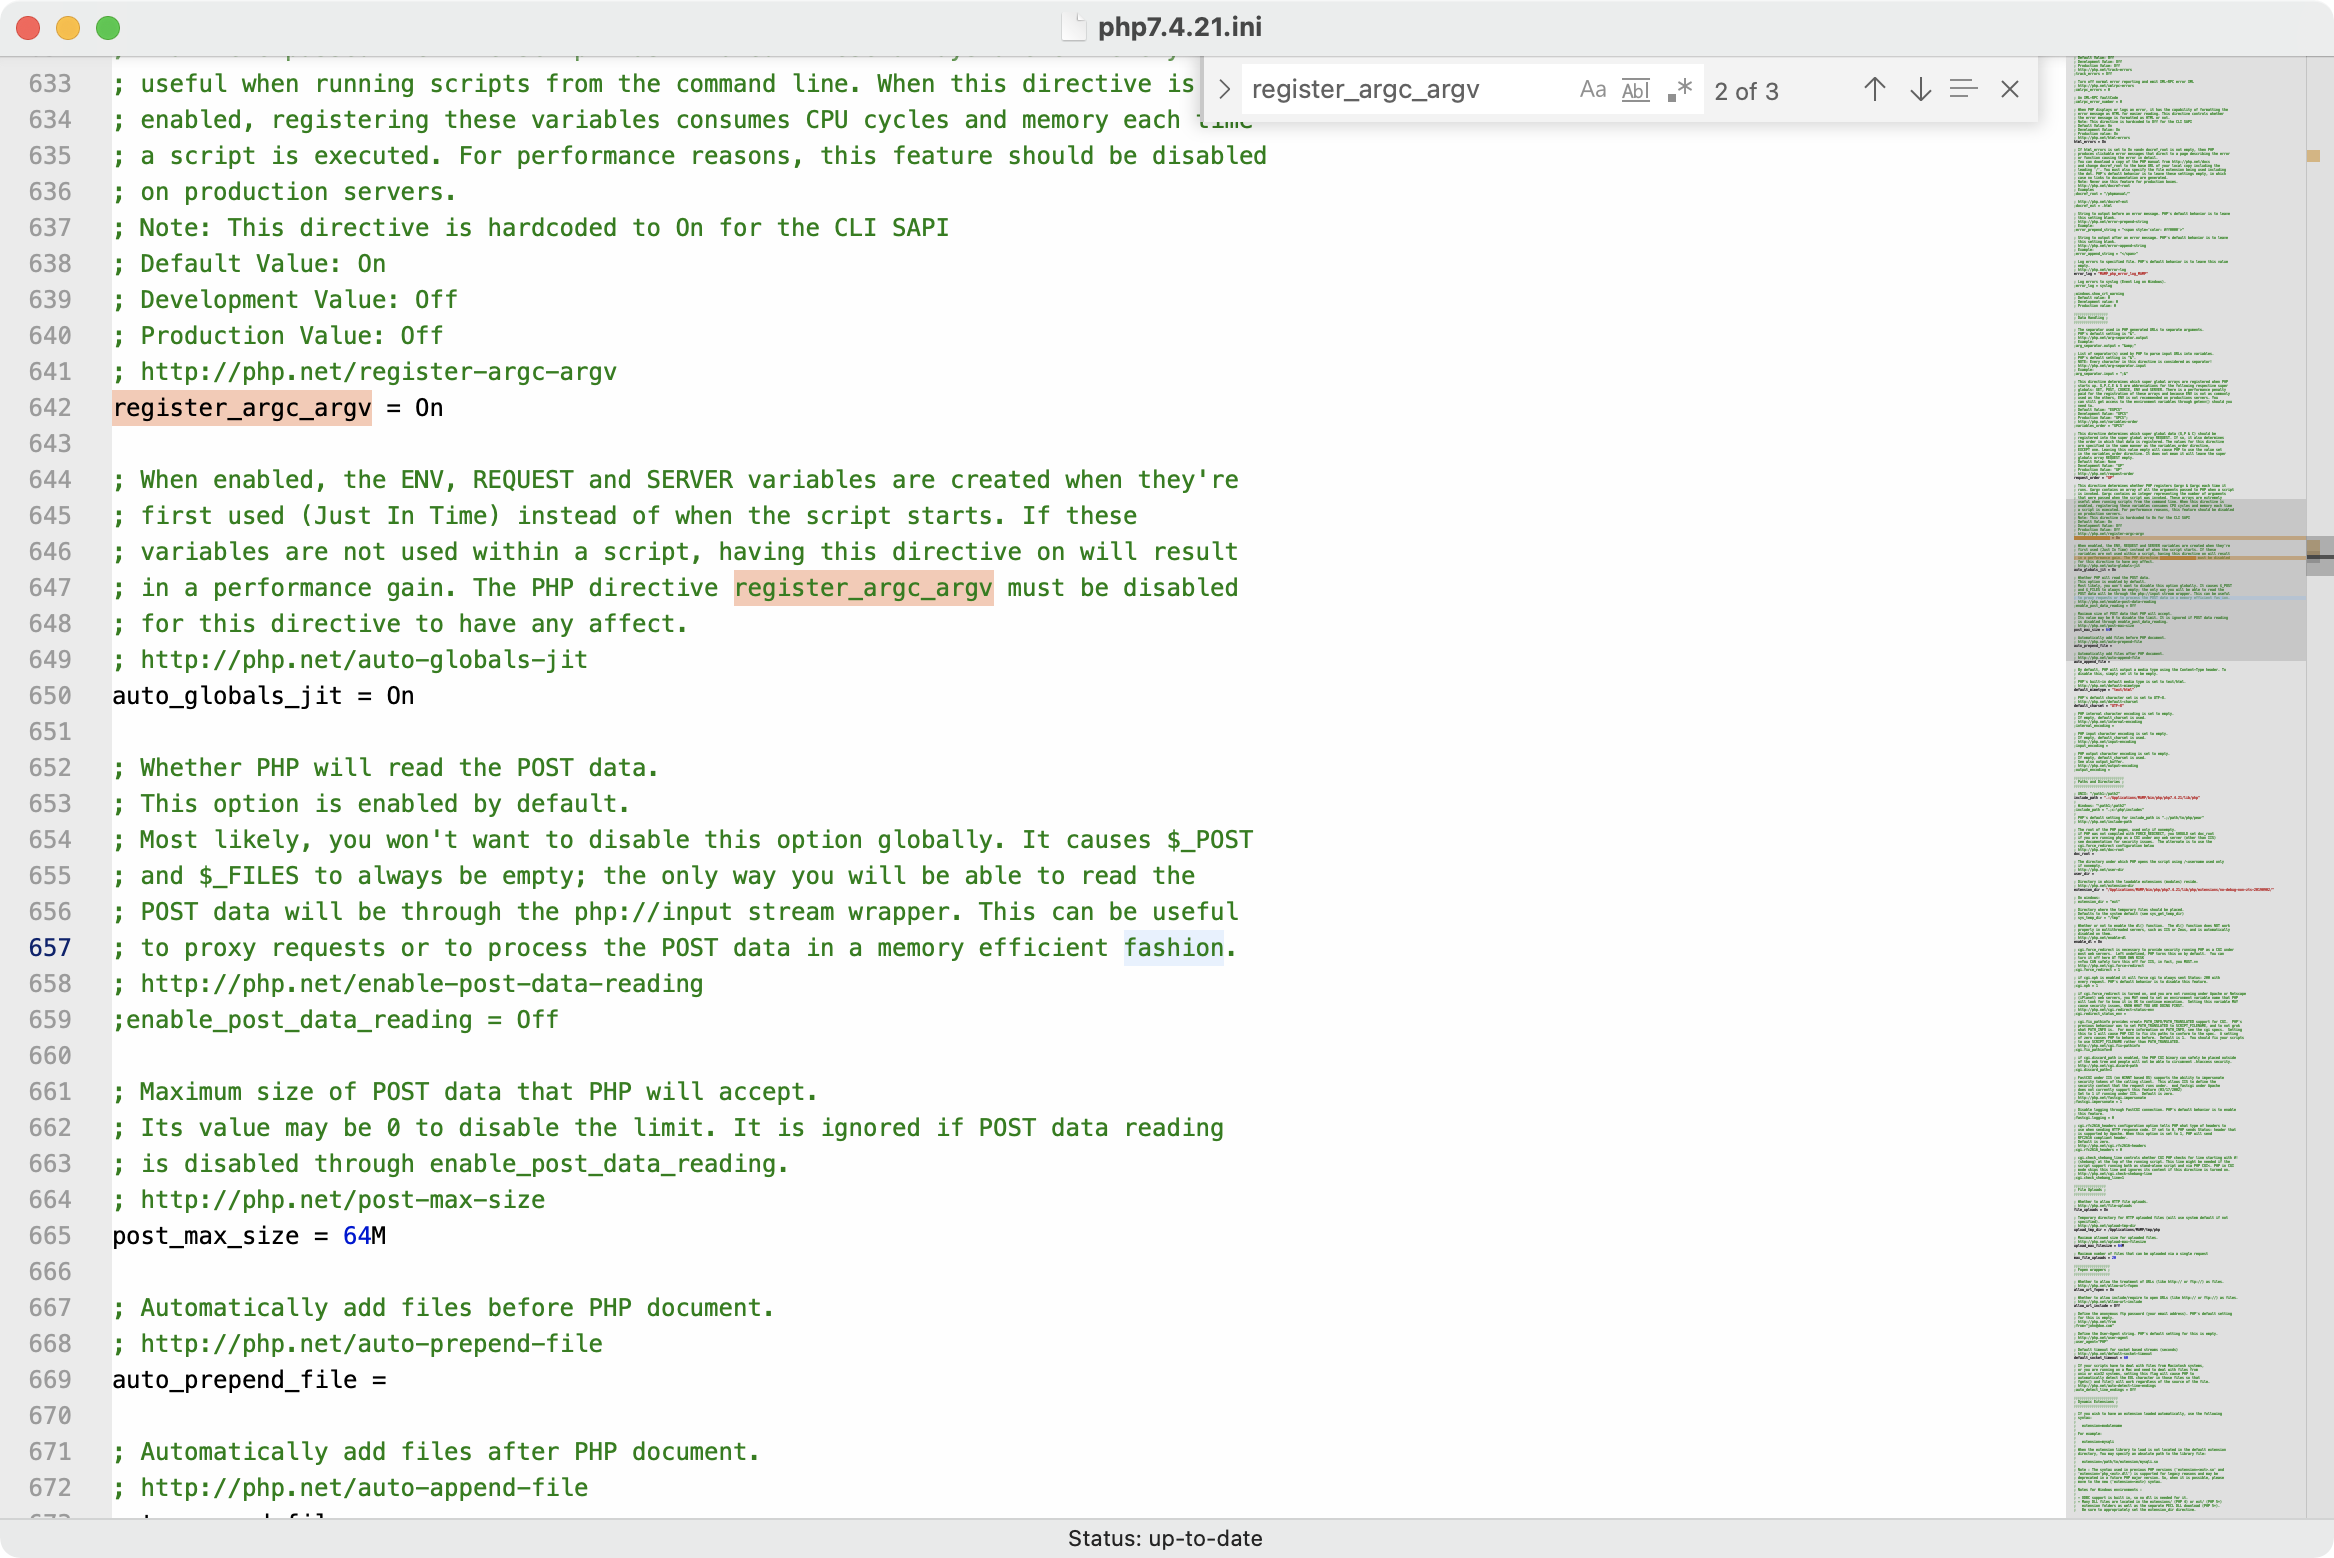Go to previous match arrow
The image size is (2334, 1558).
pyautogui.click(x=1875, y=90)
